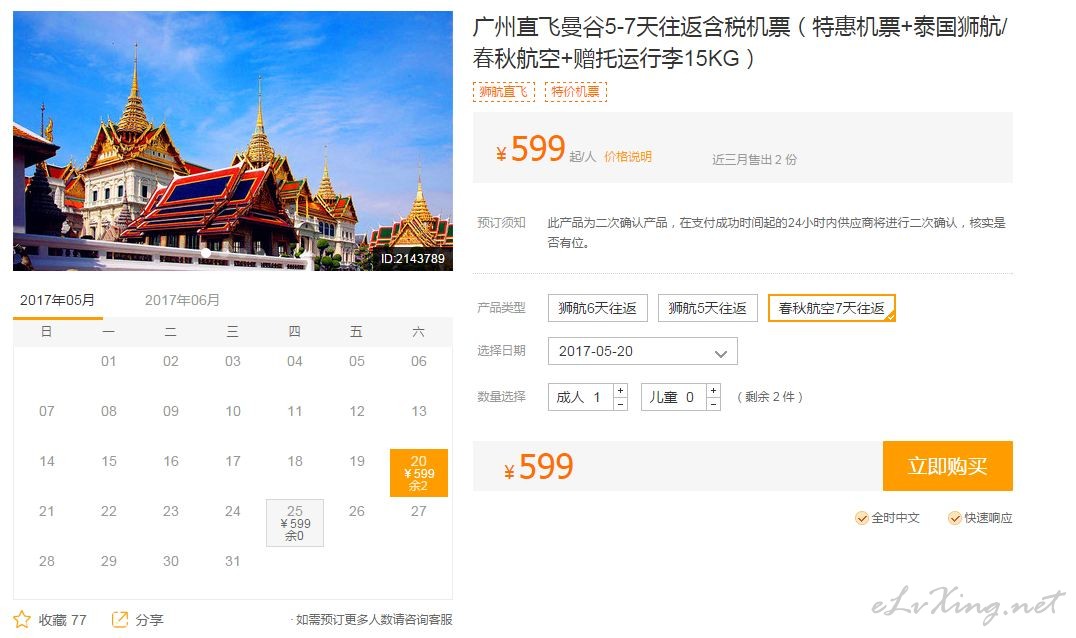Image resolution: width=1076 pixels, height=638 pixels.
Task: Select product type 狮航5天往返
Action: (707, 308)
